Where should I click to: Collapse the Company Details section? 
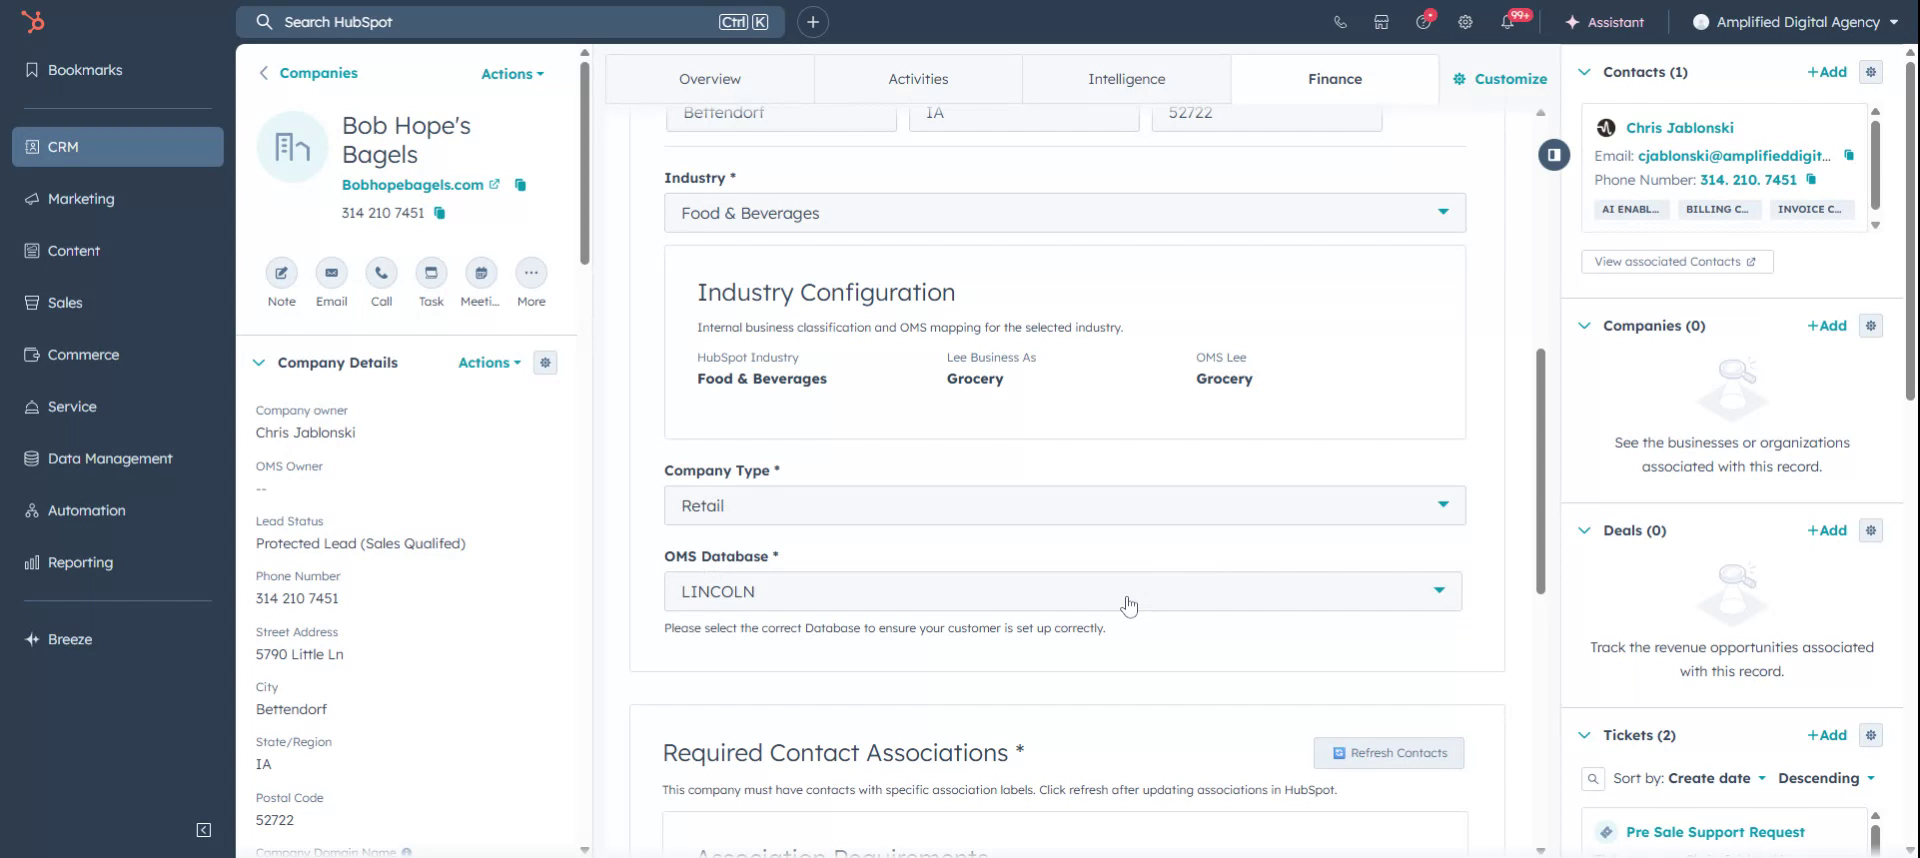[259, 363]
